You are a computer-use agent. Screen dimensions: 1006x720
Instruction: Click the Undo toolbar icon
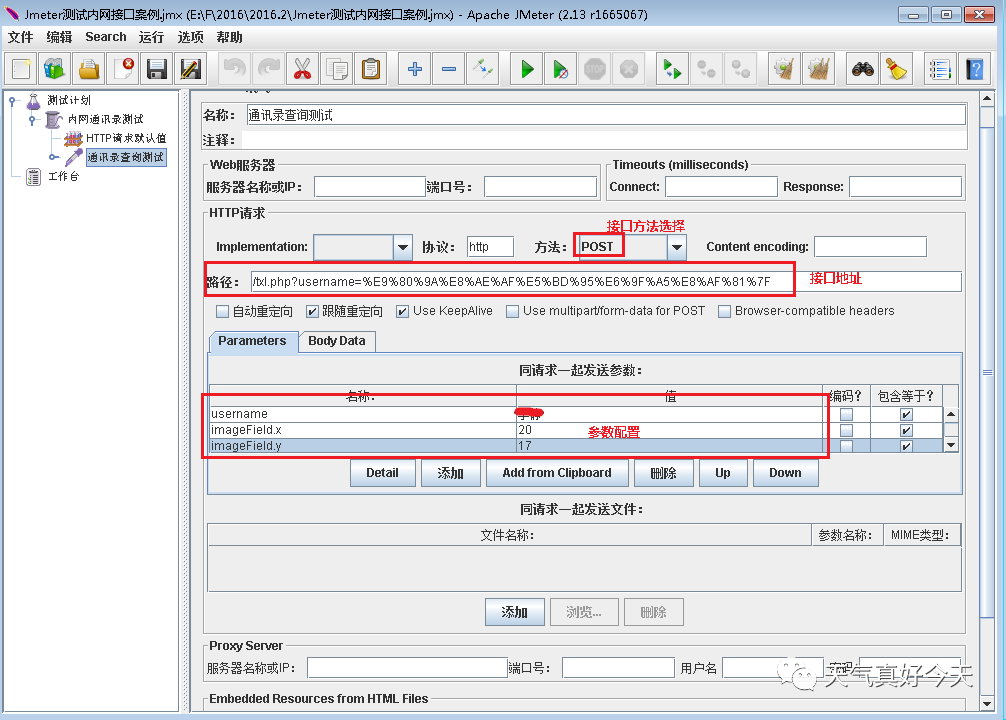[234, 69]
